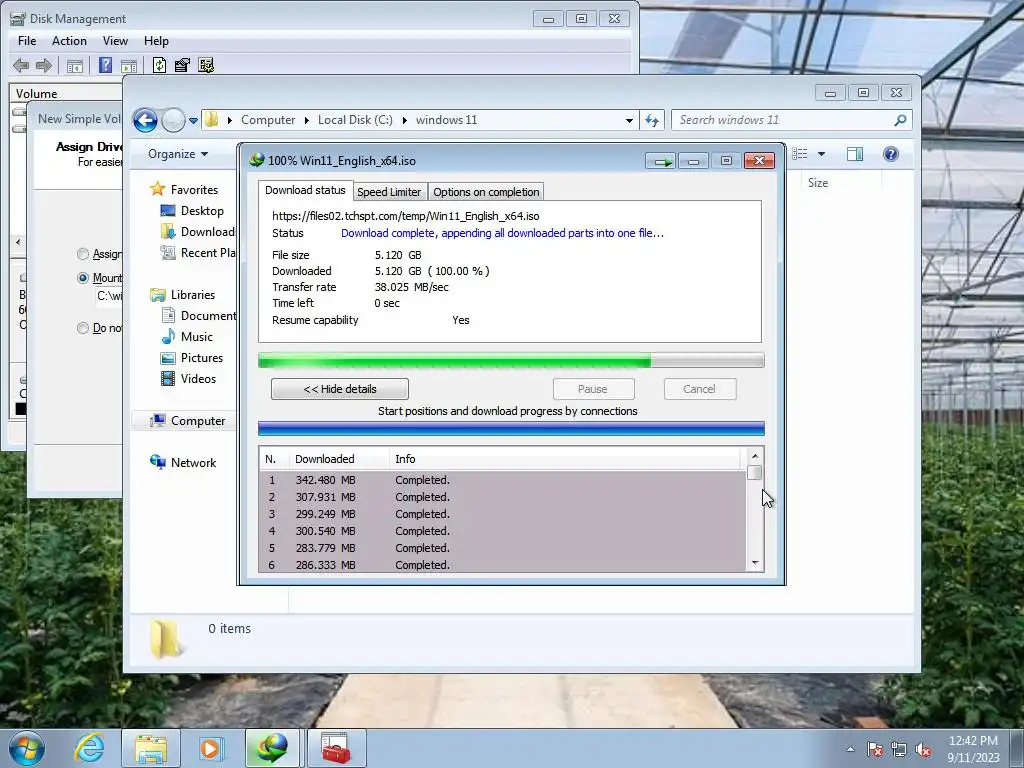Select Network in navigation pane
1024x768 pixels.
193,463
